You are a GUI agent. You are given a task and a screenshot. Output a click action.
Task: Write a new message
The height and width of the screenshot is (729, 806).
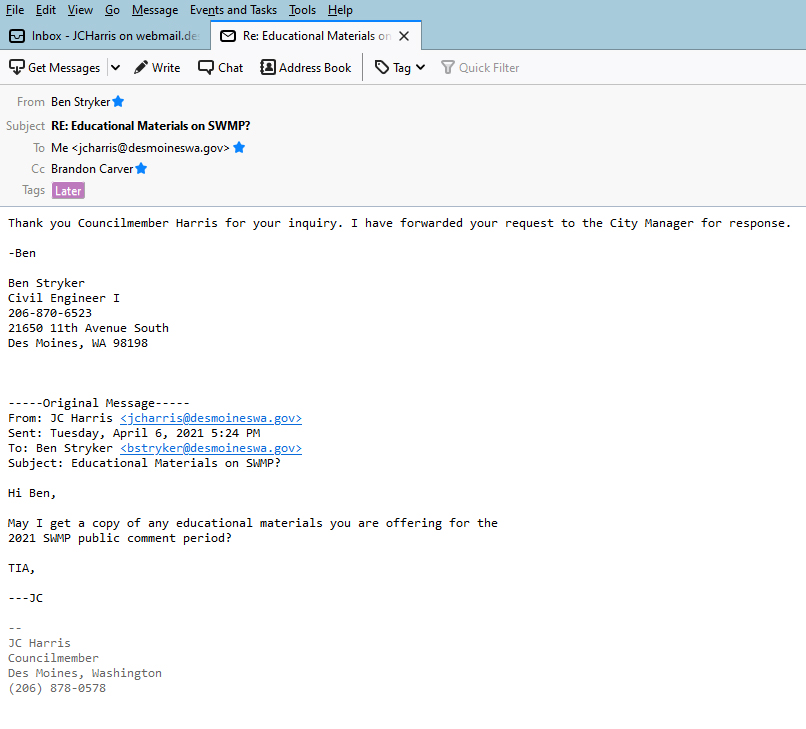click(x=157, y=67)
